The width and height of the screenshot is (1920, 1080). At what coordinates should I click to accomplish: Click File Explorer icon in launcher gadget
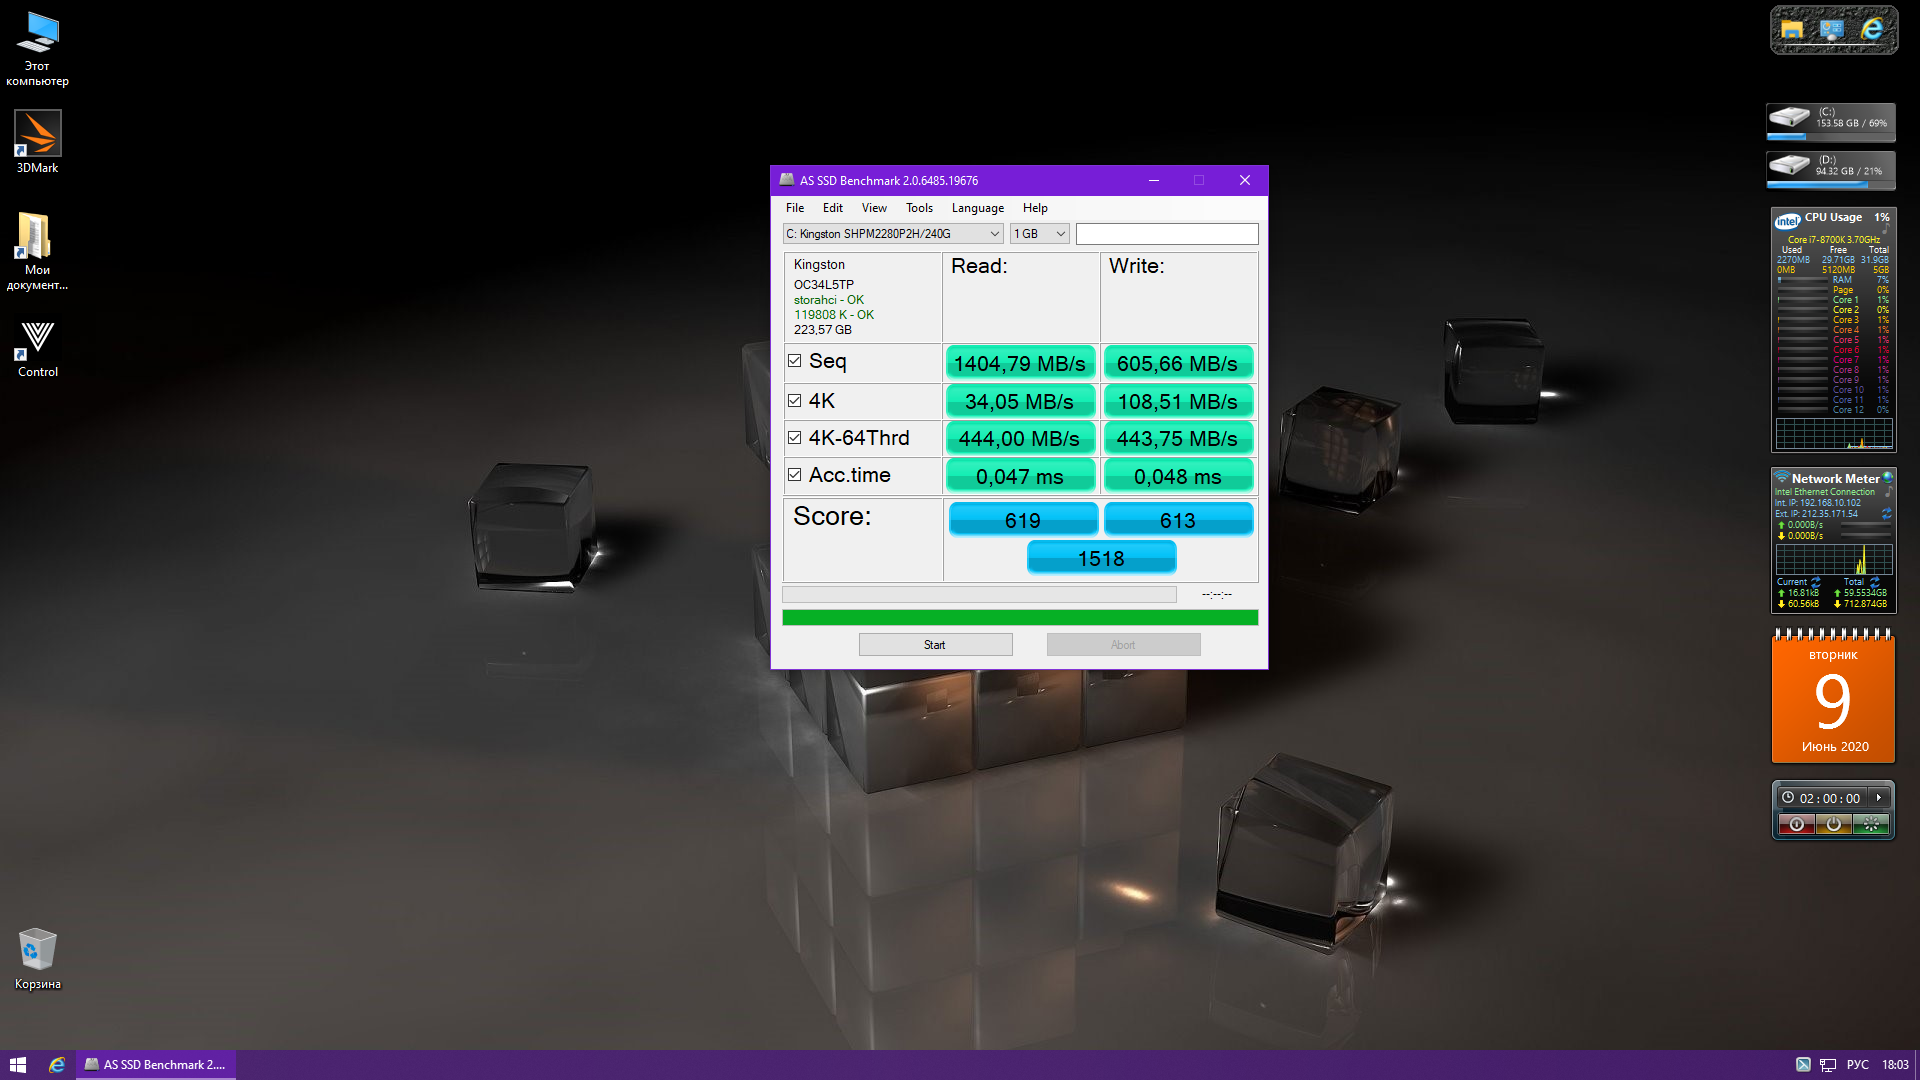coord(1792,30)
